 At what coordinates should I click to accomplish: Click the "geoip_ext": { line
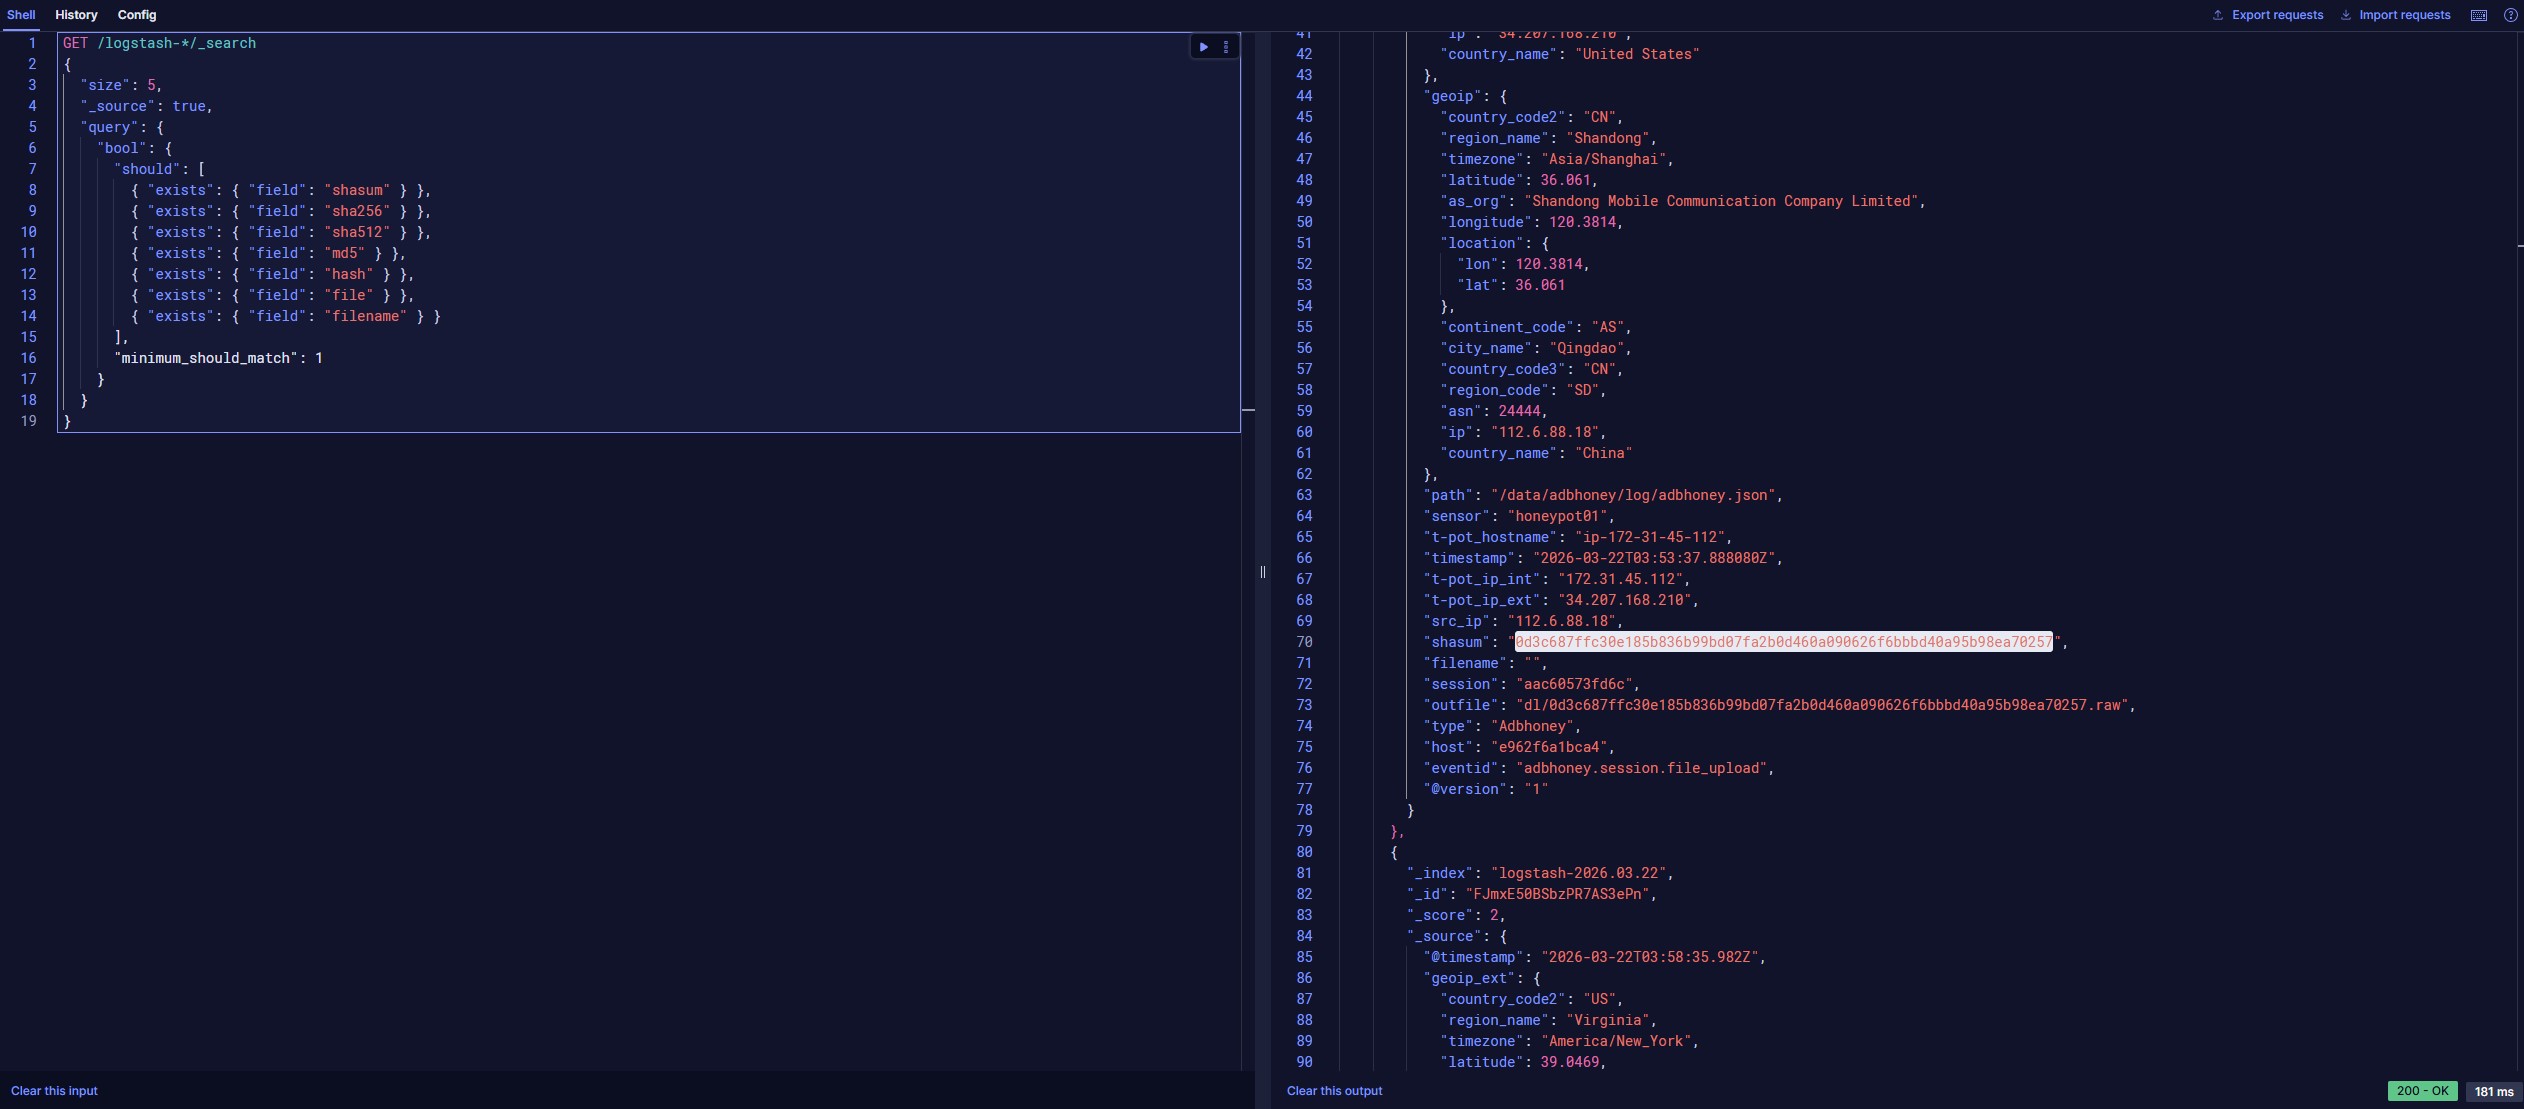click(1482, 978)
